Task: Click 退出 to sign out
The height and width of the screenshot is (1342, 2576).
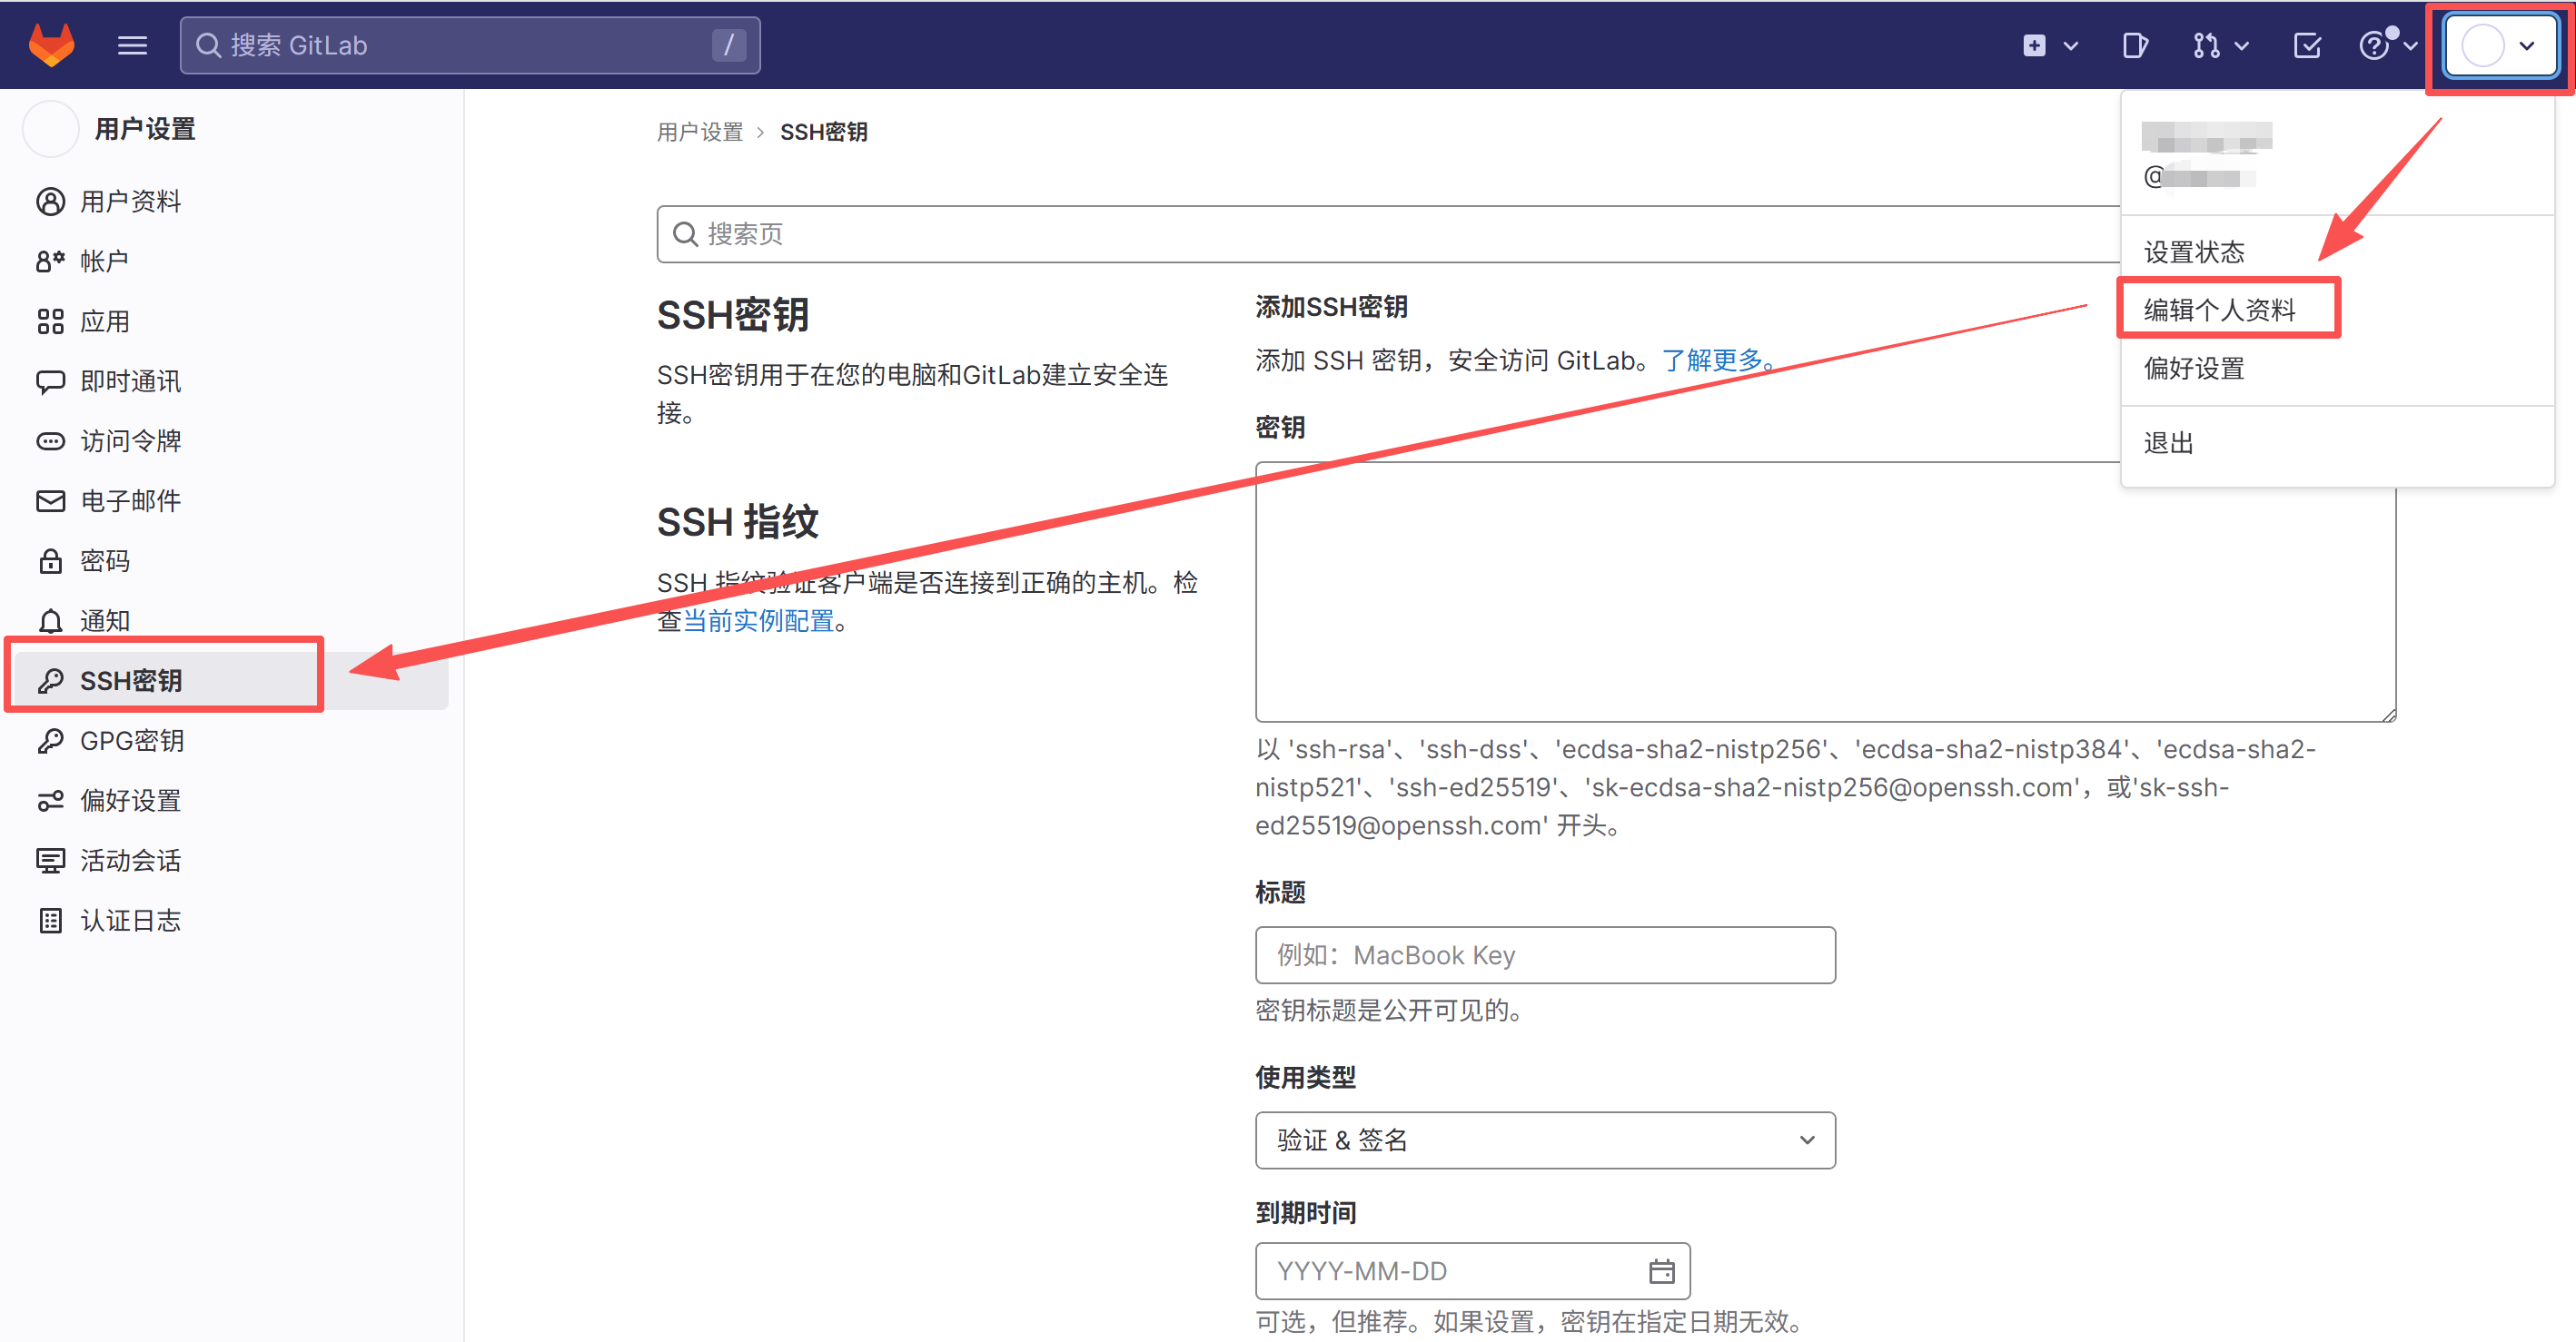Action: coord(2338,443)
